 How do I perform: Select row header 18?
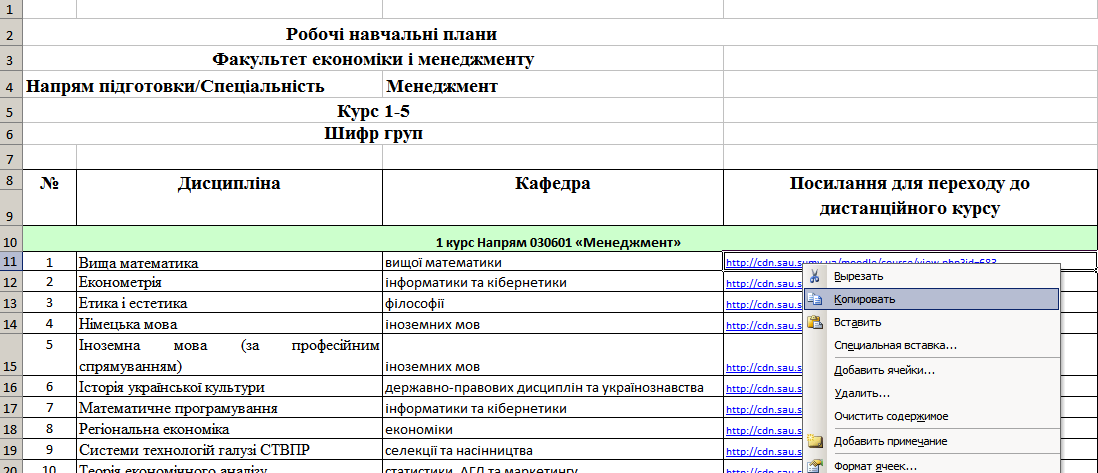click(11, 430)
